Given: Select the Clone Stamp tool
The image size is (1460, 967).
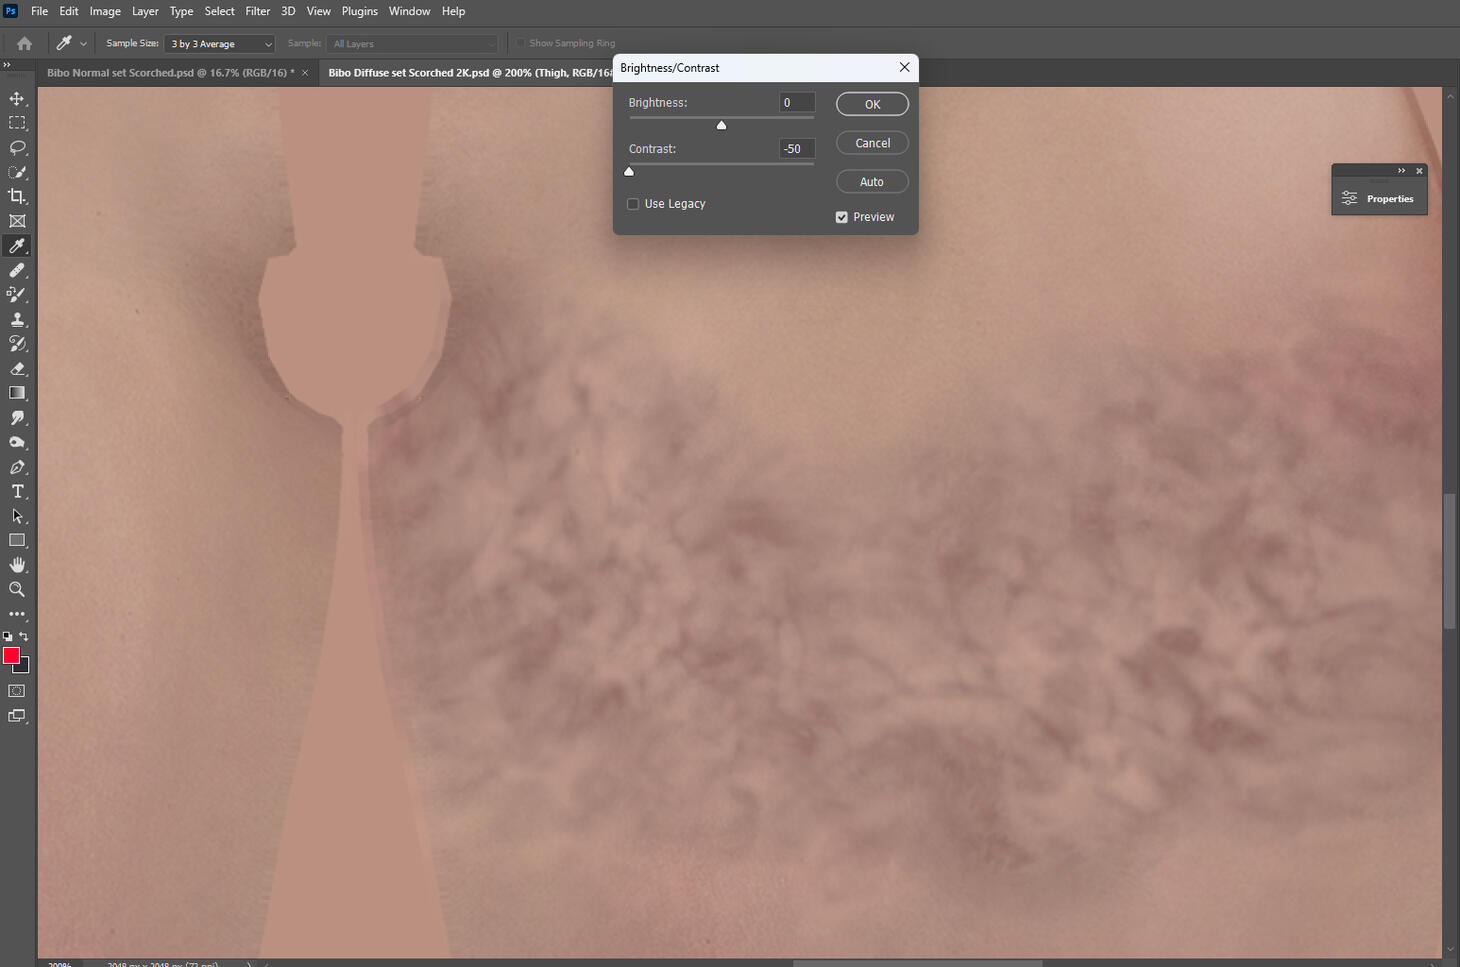Looking at the screenshot, I should click(16, 319).
